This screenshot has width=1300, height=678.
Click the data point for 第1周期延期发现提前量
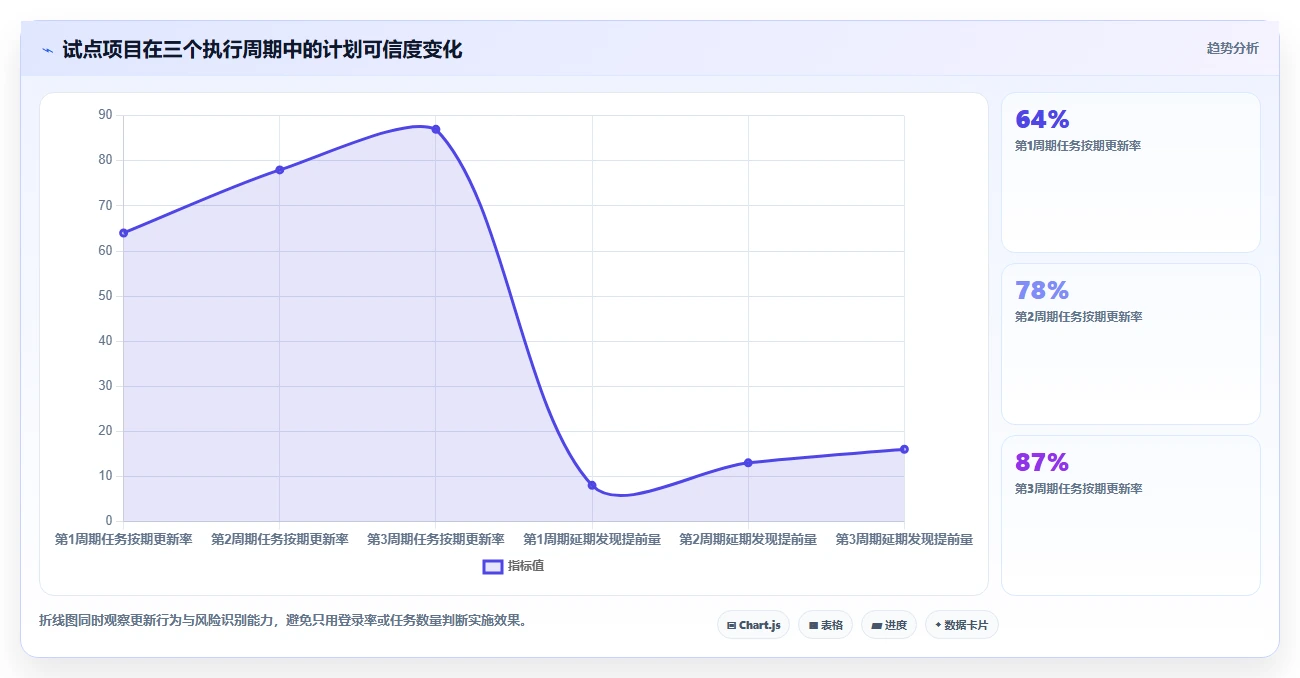tap(592, 485)
